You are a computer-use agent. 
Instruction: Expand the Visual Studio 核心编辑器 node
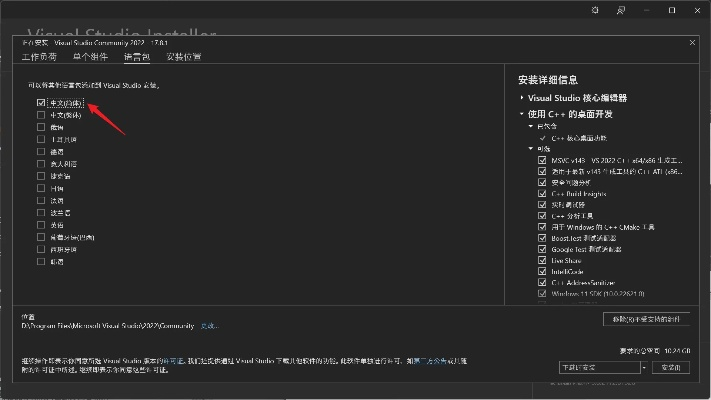[521, 98]
